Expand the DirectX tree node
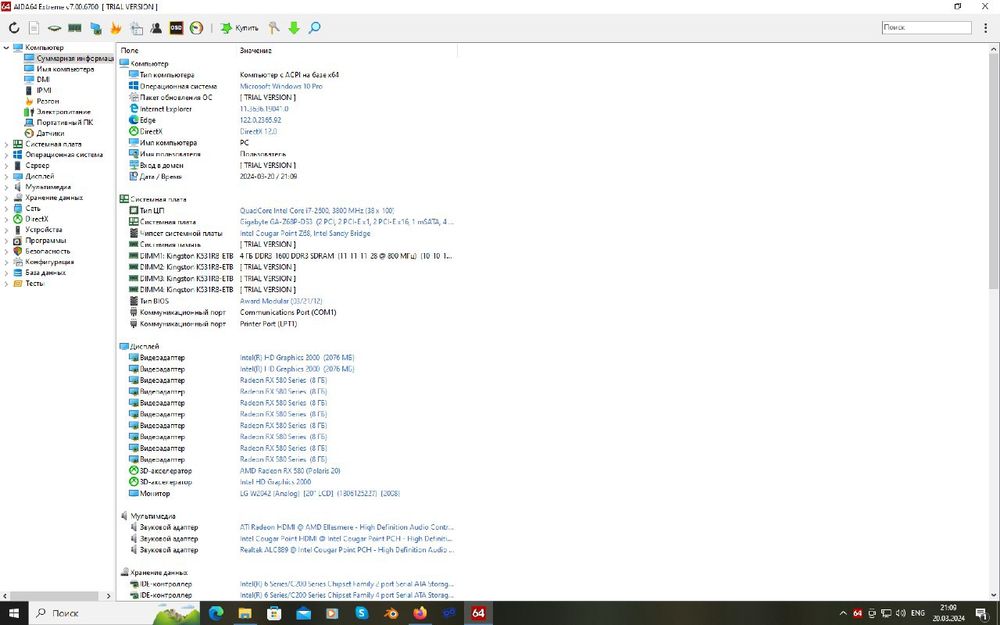This screenshot has height=625, width=1000. (x=6, y=219)
